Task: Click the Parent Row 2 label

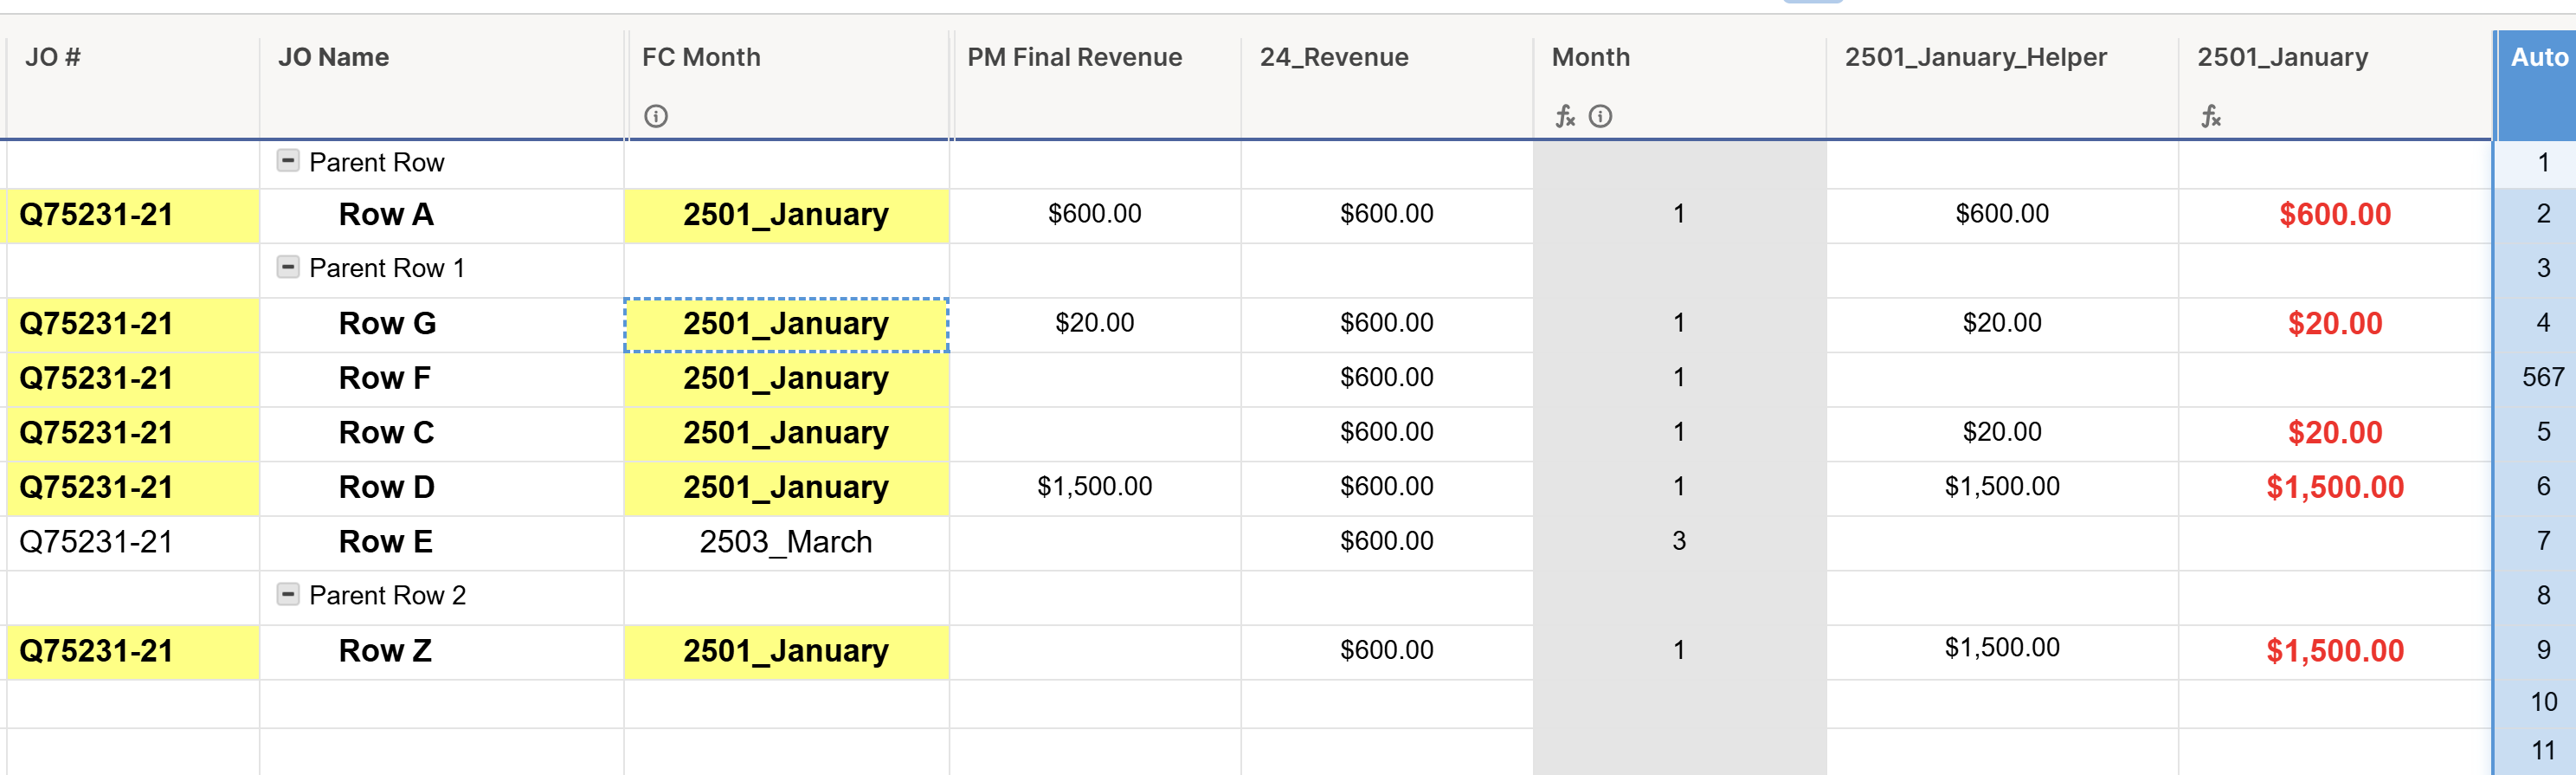Action: pos(388,595)
